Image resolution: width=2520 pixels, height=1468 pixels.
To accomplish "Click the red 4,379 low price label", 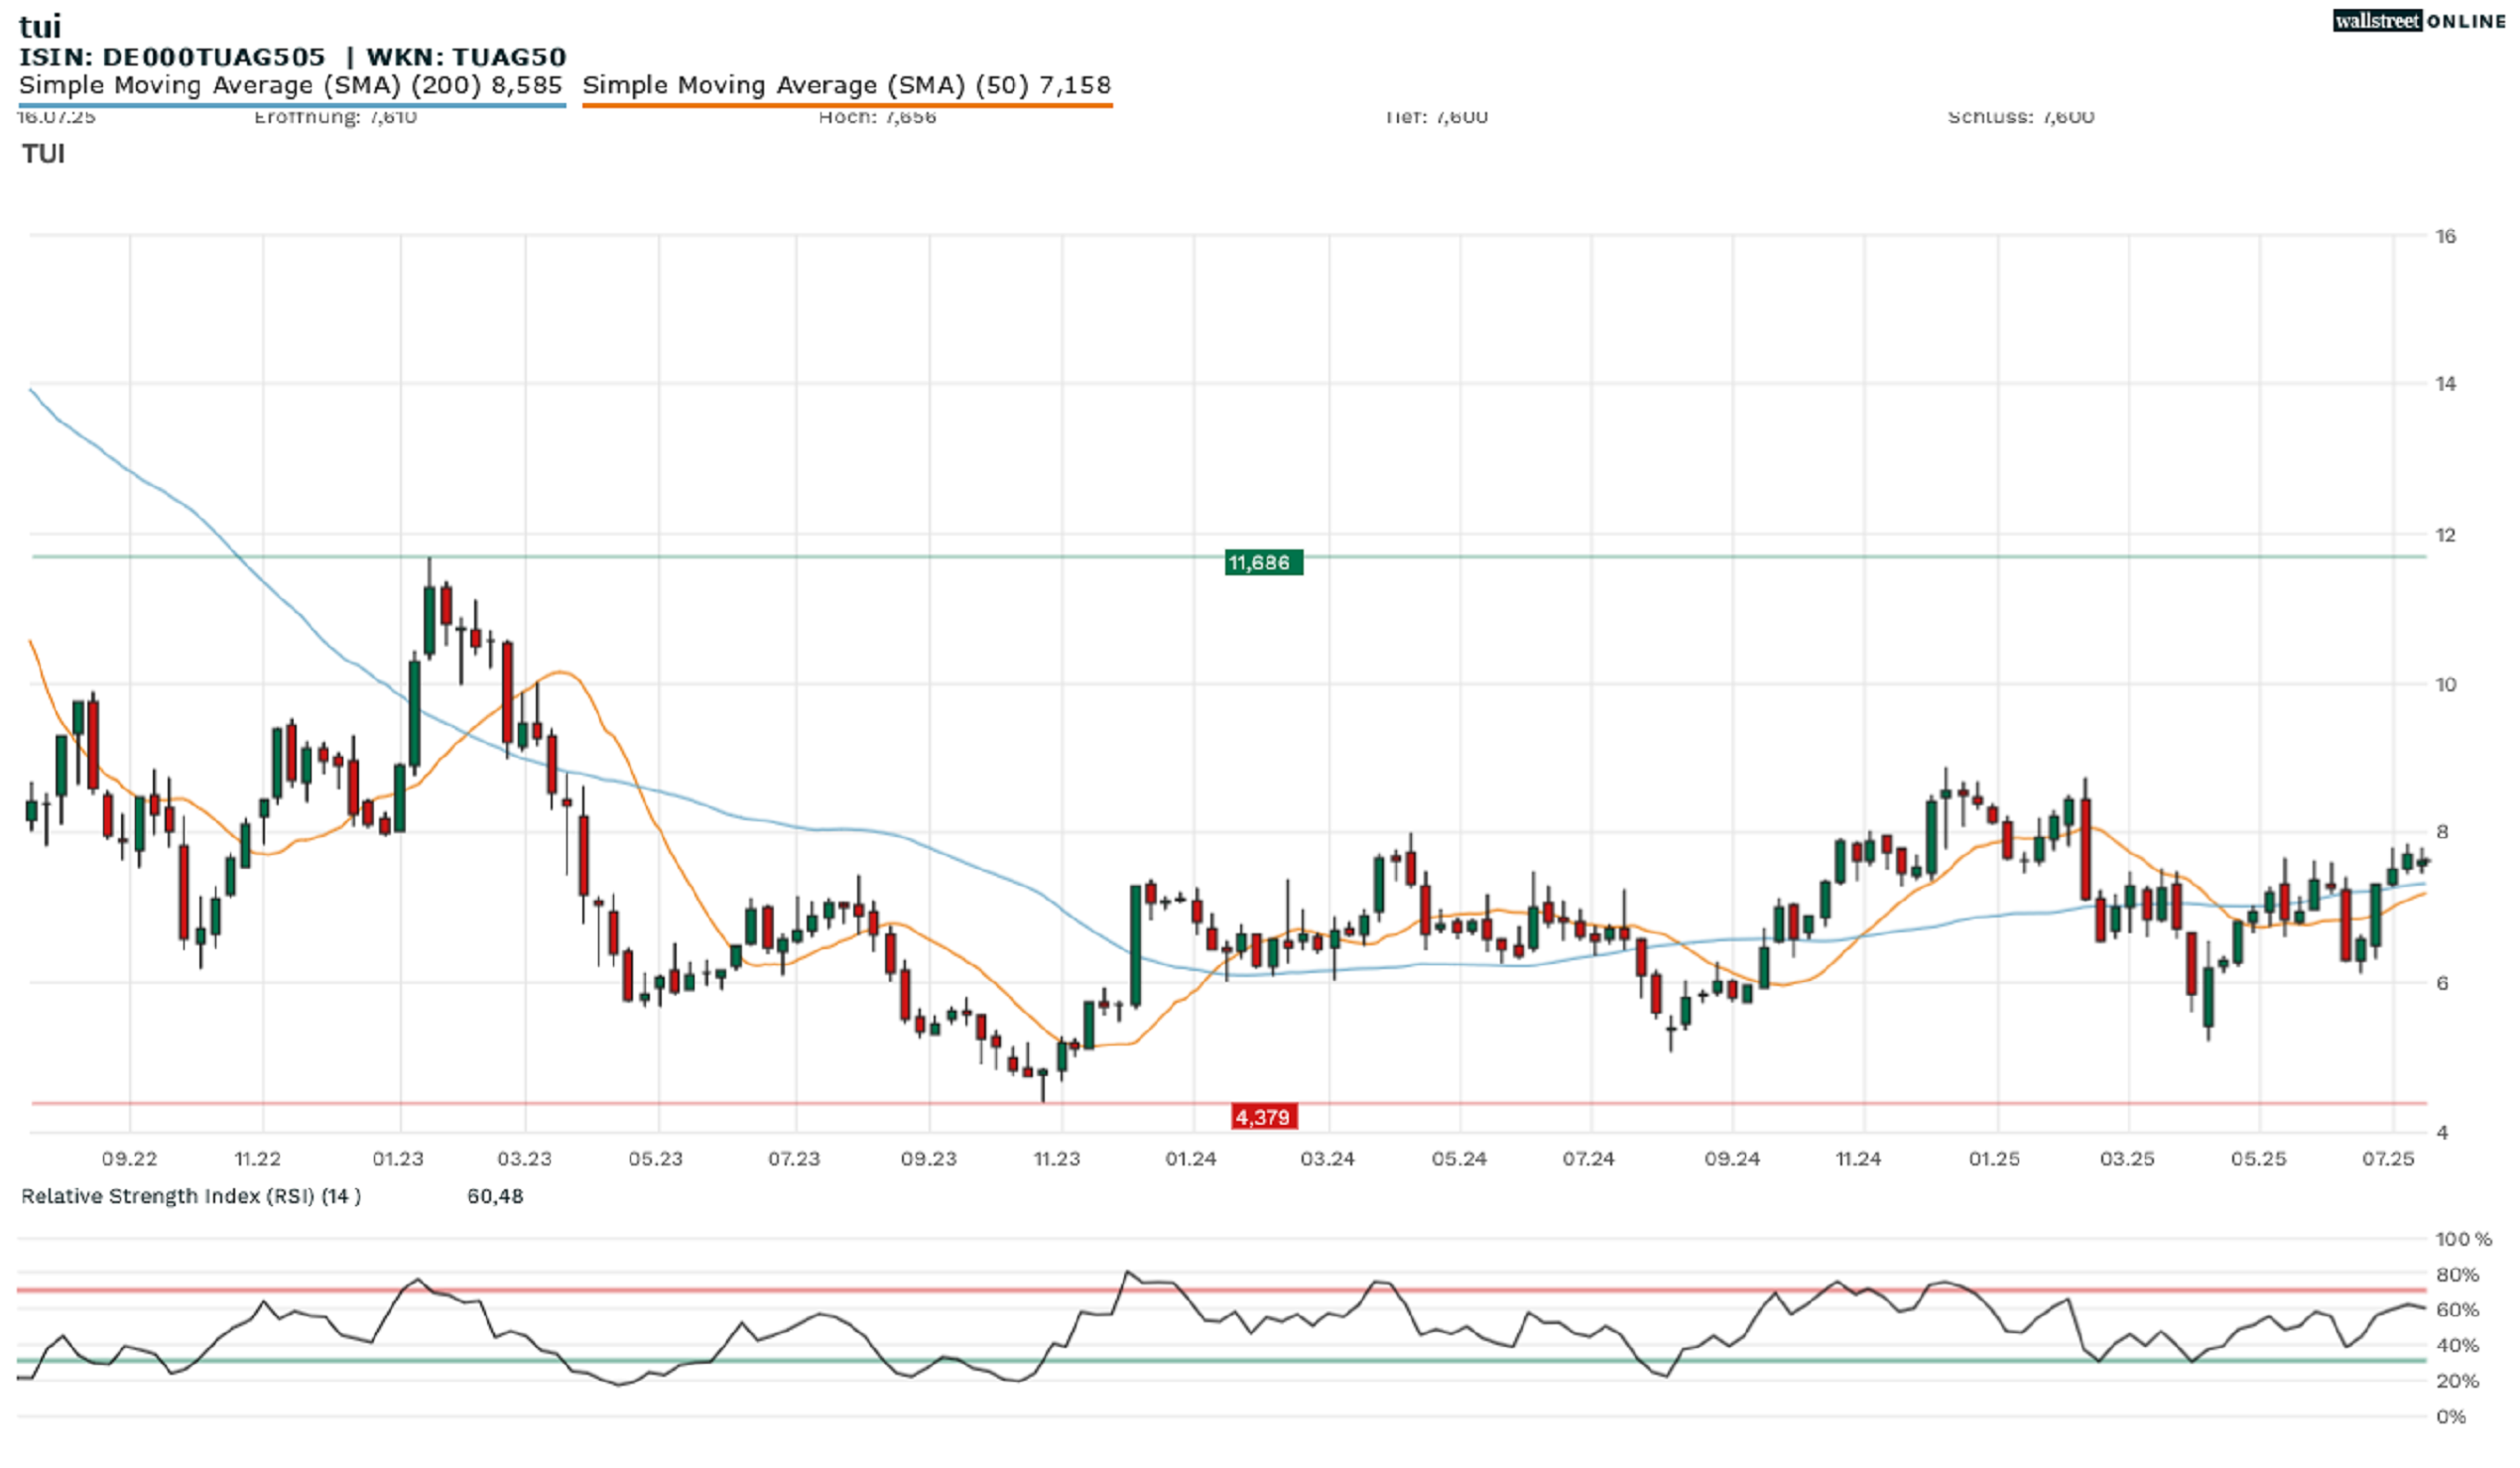I will (x=1264, y=1117).
